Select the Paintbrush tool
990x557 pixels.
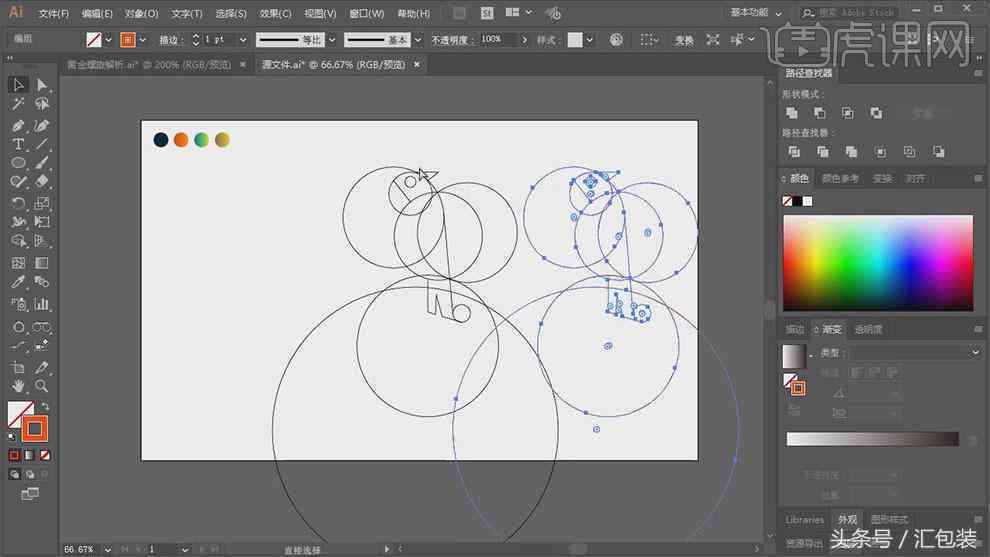click(x=42, y=163)
